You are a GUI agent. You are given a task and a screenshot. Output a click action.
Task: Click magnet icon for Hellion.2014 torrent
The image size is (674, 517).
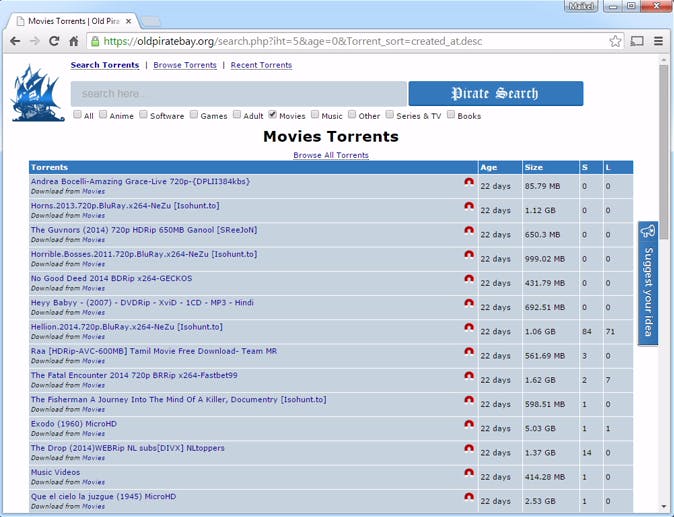click(x=469, y=327)
